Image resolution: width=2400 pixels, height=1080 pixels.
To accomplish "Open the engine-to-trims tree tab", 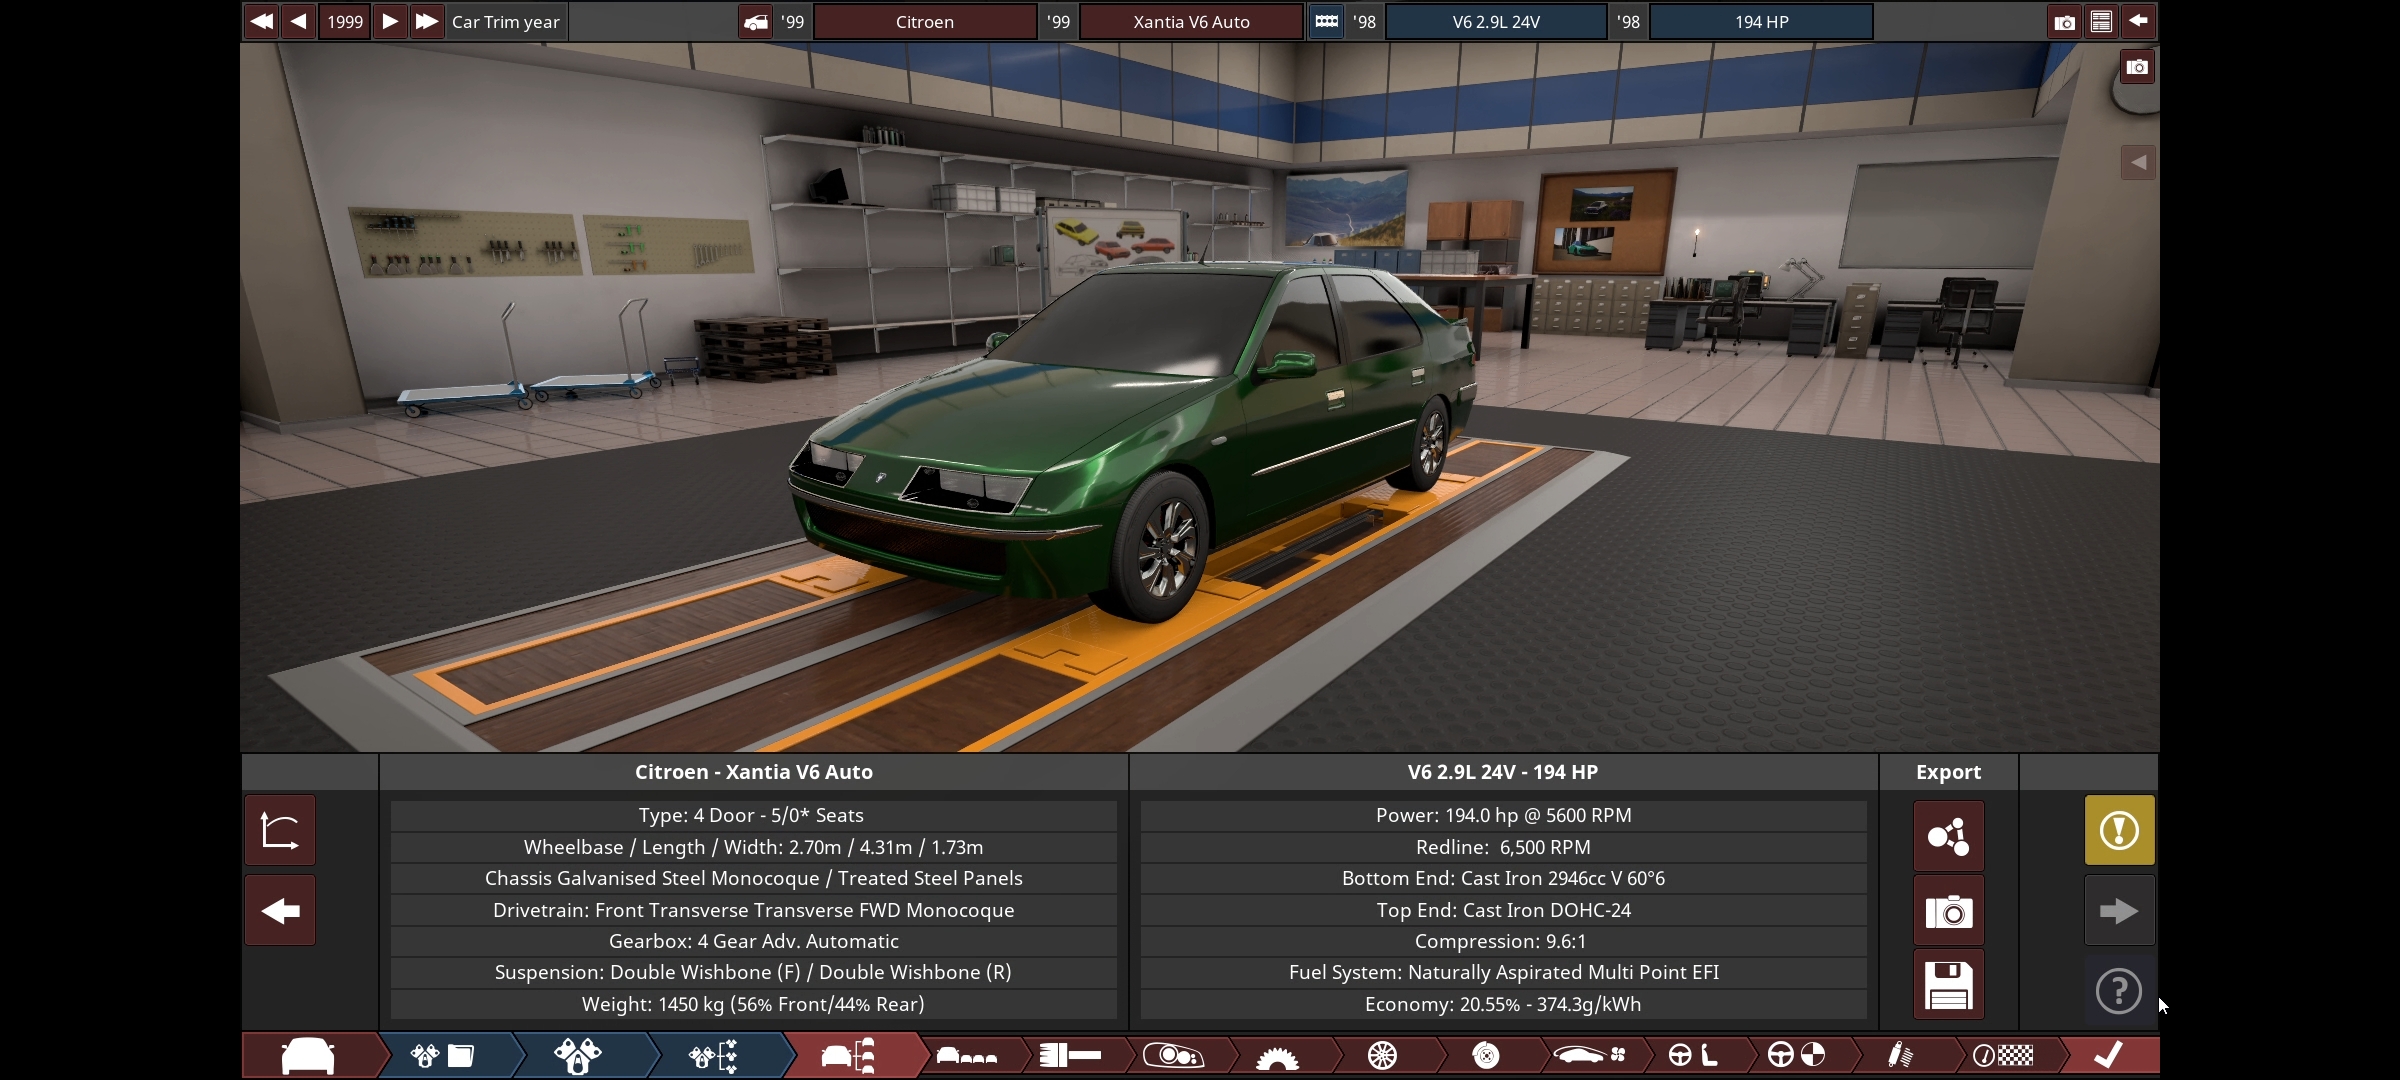I will [x=713, y=1055].
